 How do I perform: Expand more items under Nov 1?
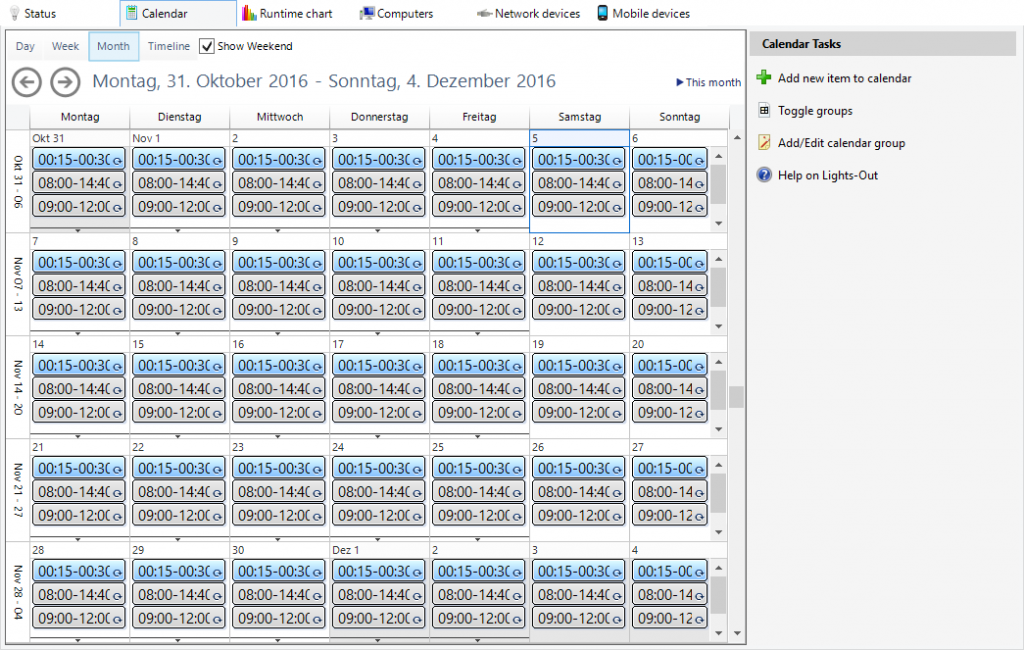click(178, 231)
